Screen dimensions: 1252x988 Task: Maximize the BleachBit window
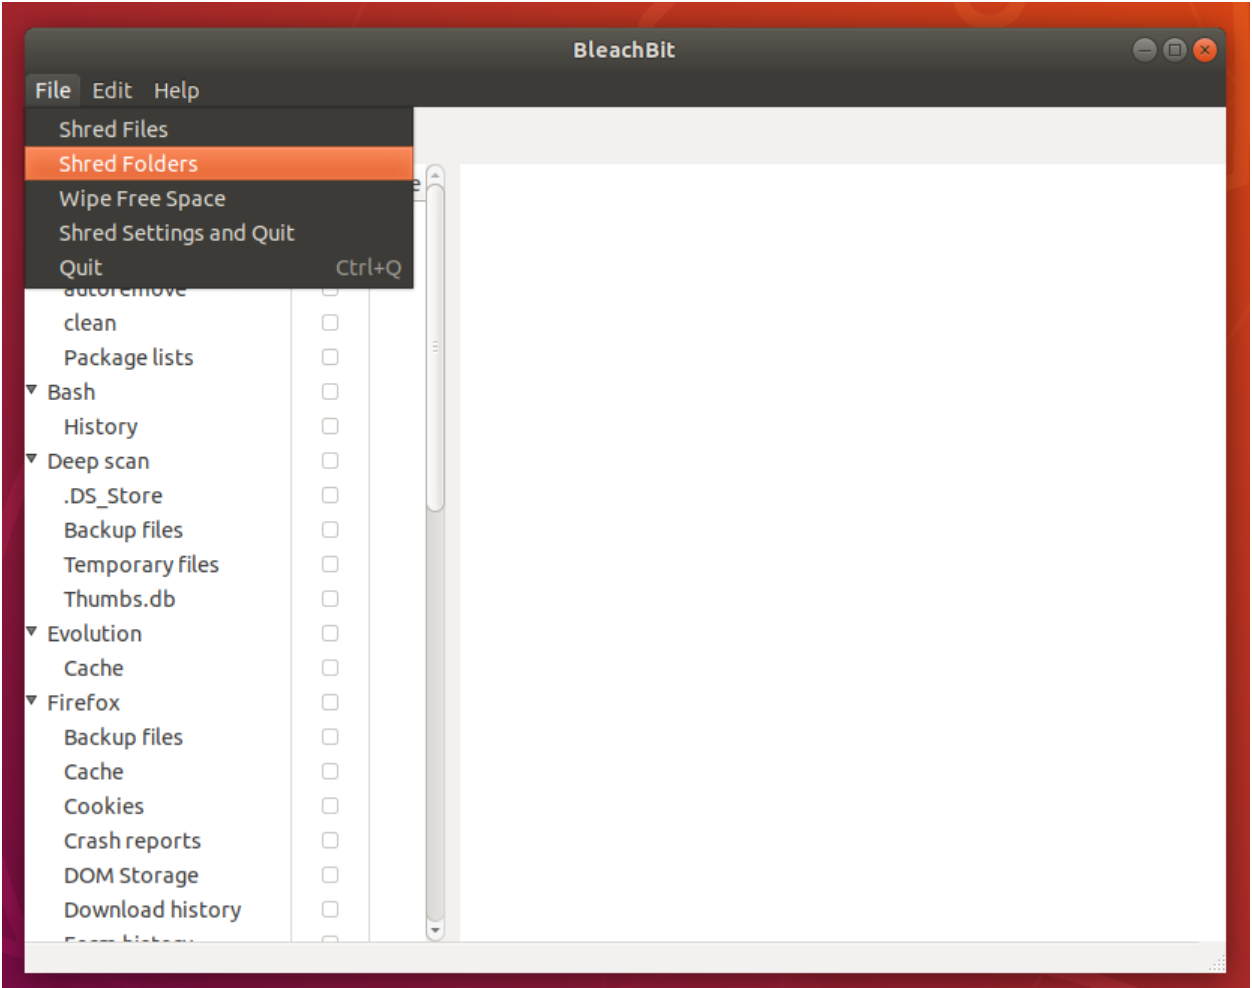(x=1175, y=50)
